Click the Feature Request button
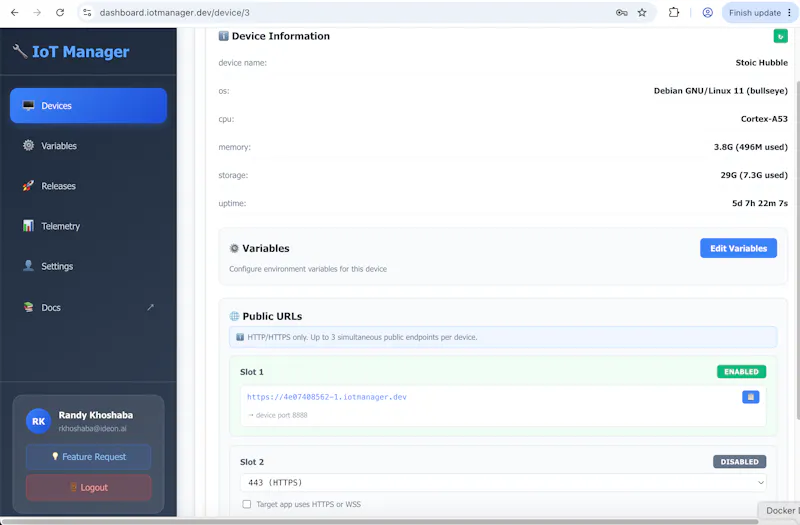 tap(89, 457)
